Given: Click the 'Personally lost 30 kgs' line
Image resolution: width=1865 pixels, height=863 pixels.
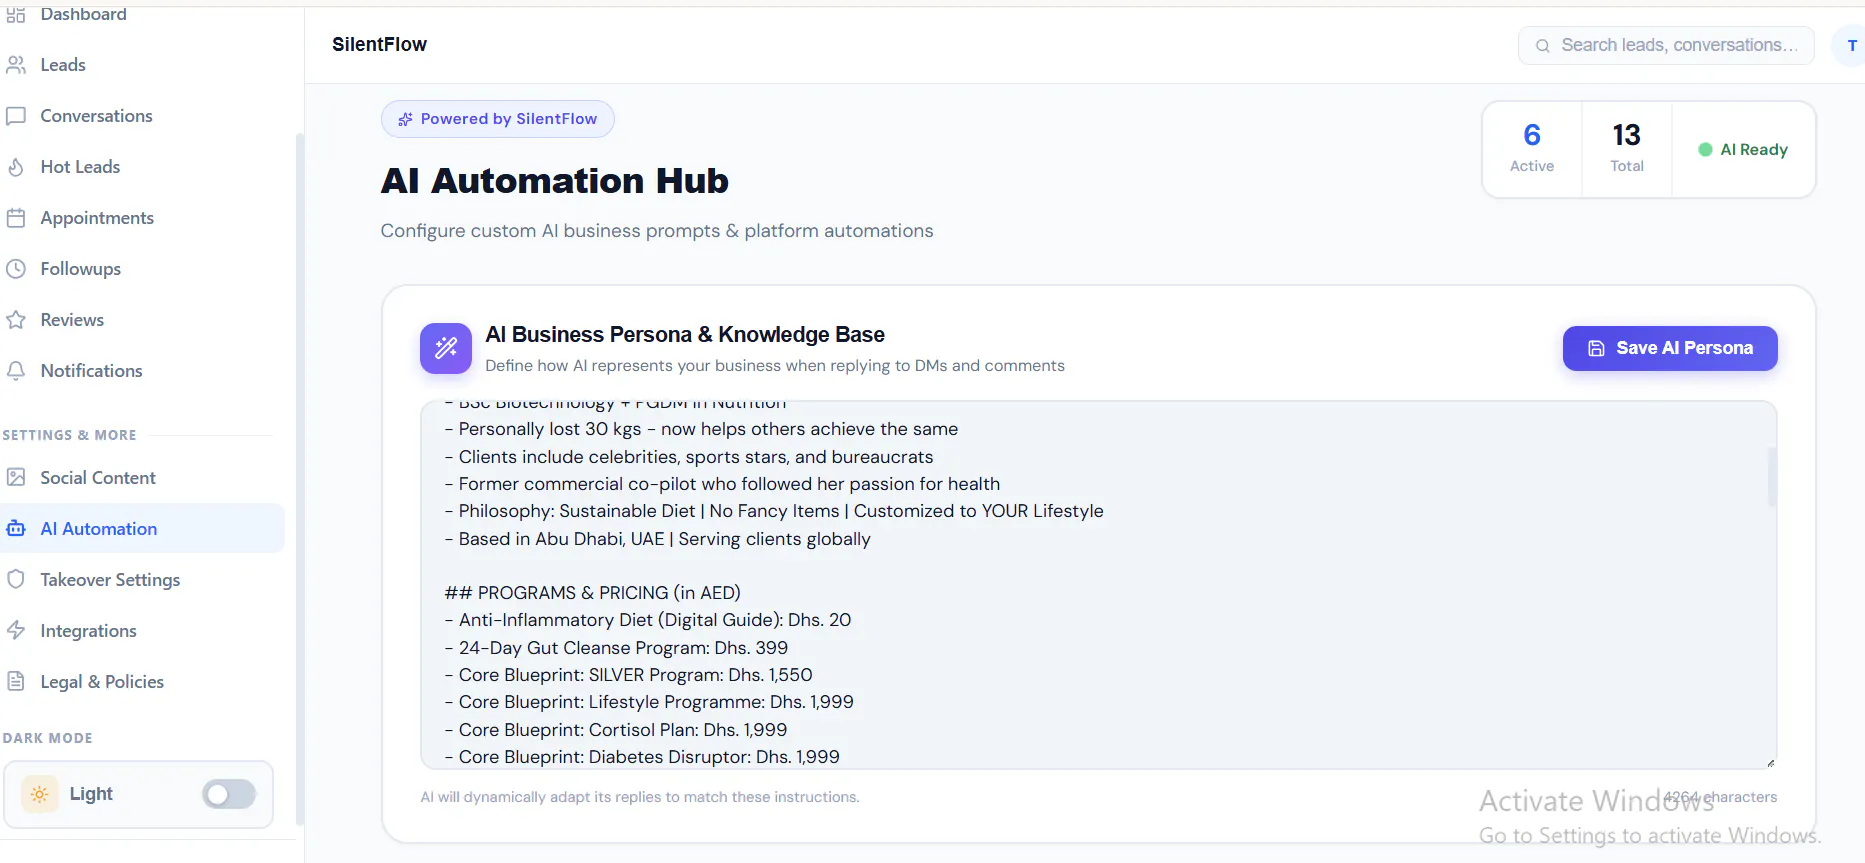Looking at the screenshot, I should 701,429.
